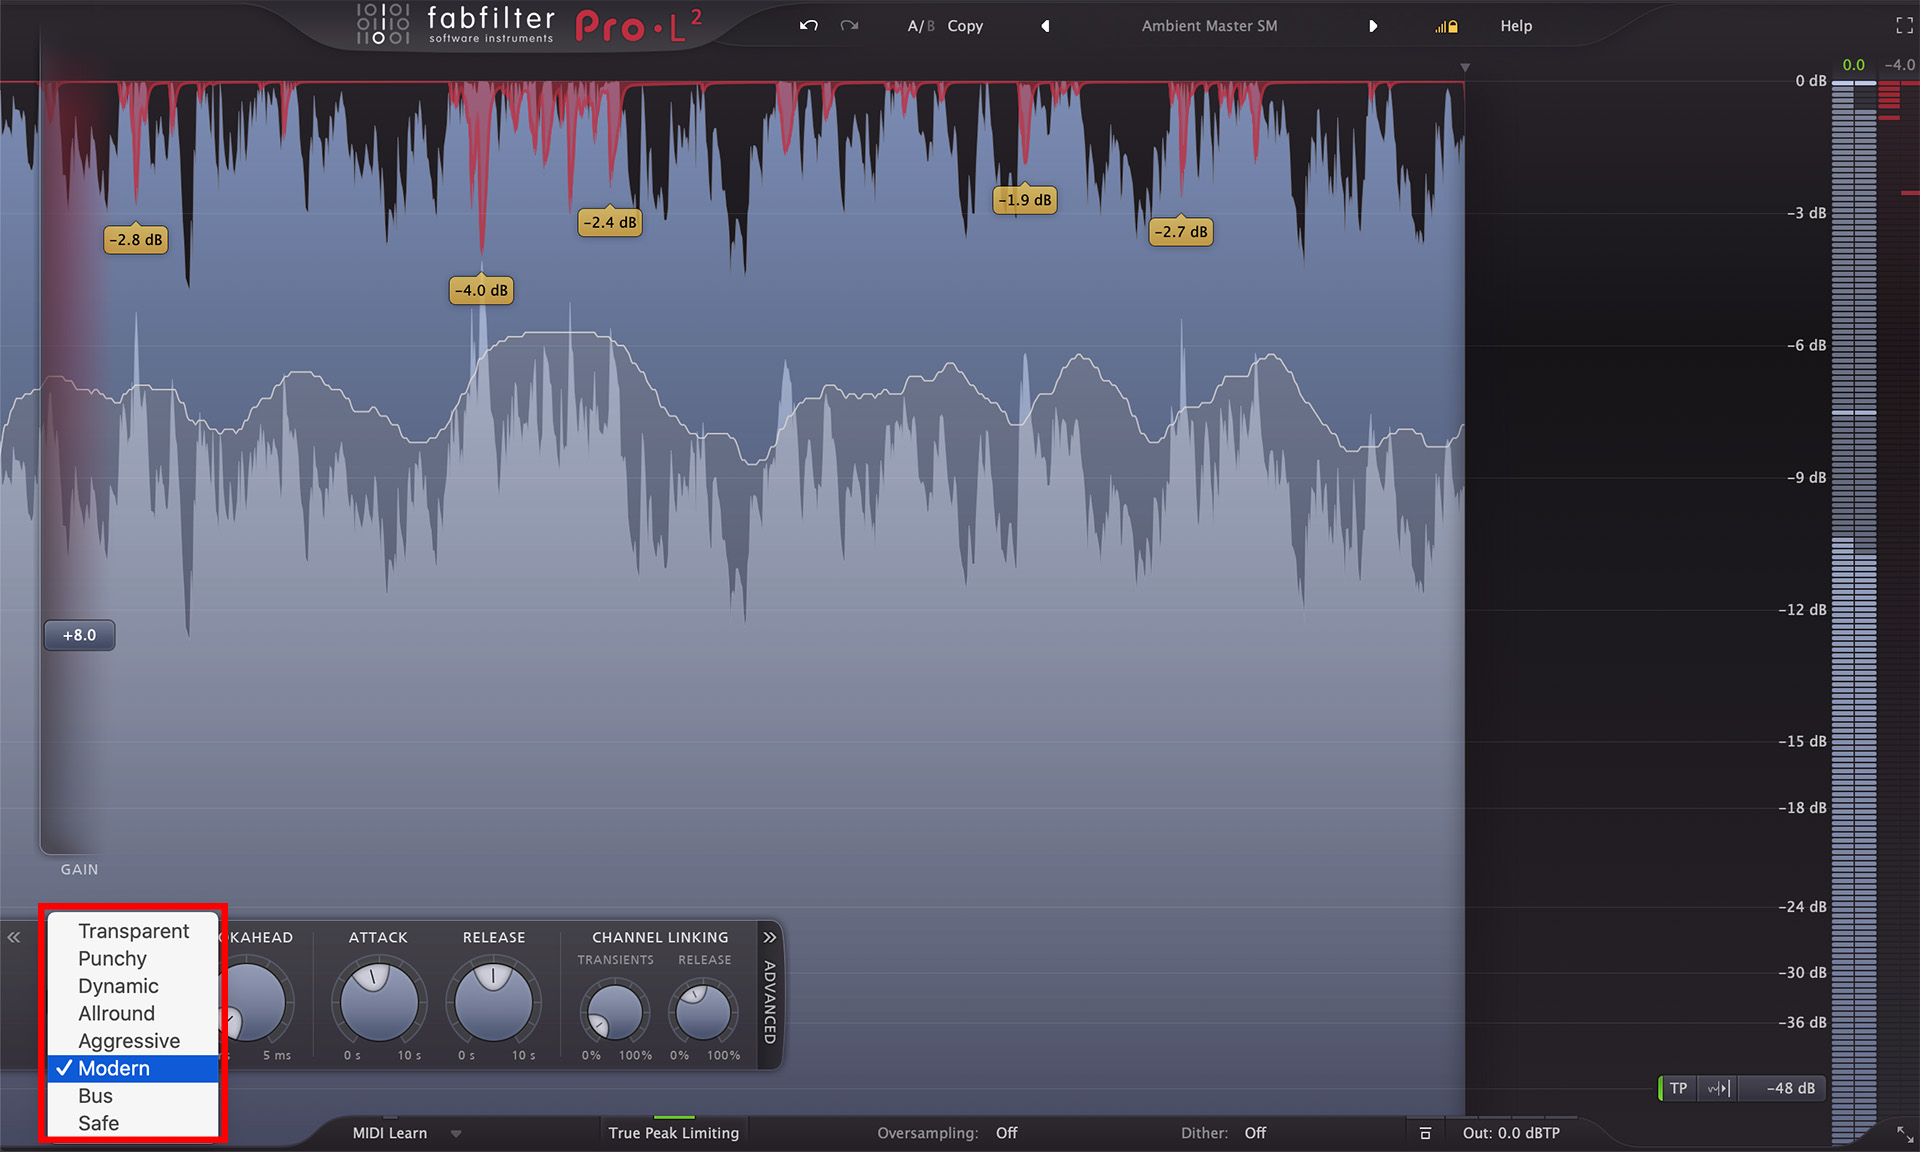Select the Bus style

coord(133,1096)
